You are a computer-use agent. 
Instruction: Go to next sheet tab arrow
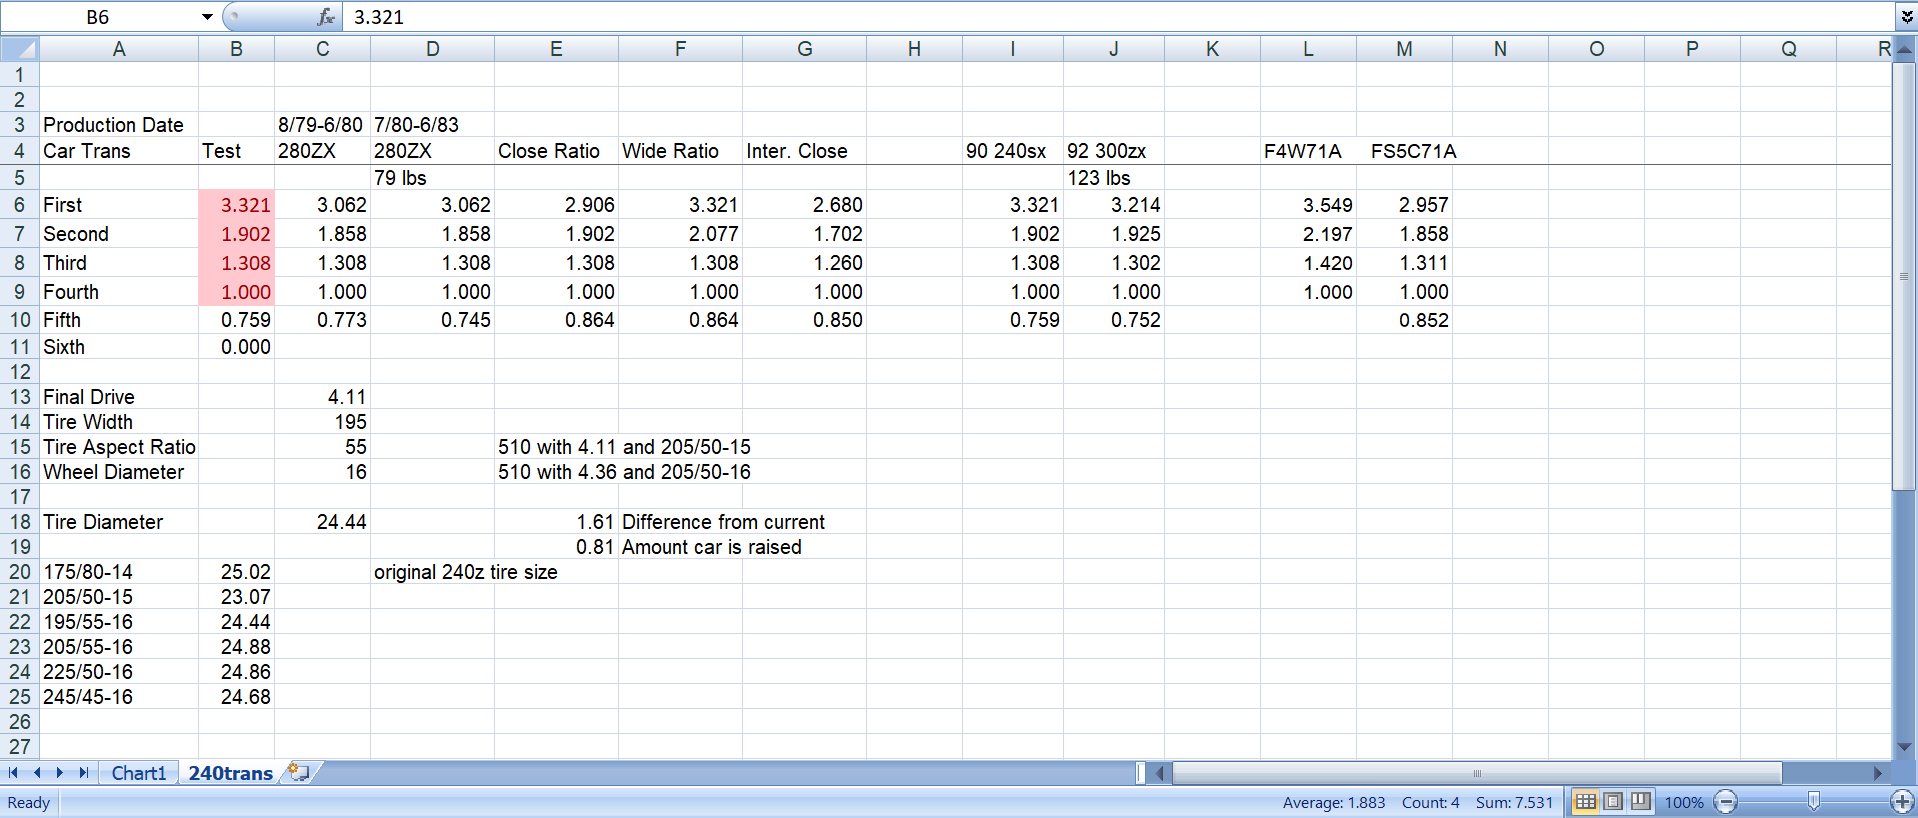[x=60, y=773]
